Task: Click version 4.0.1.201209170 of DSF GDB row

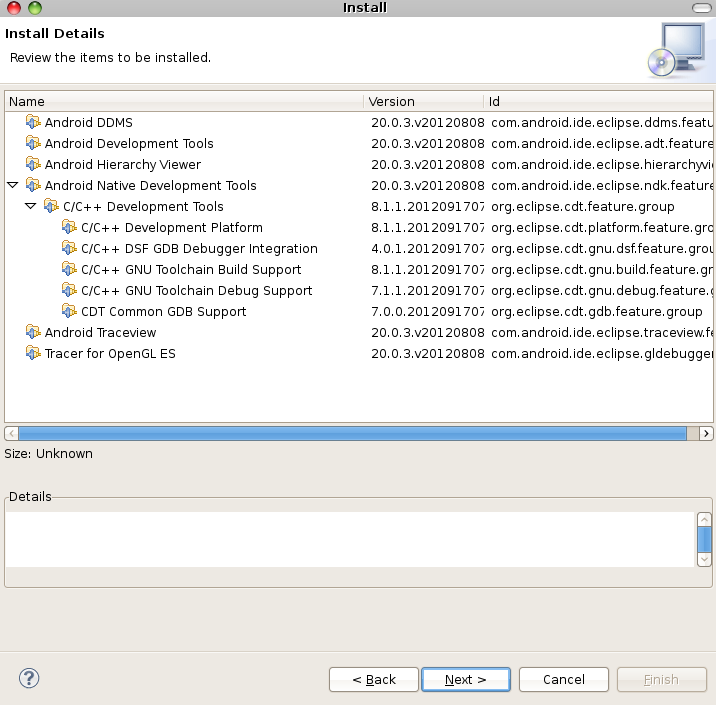Action: click(x=427, y=248)
